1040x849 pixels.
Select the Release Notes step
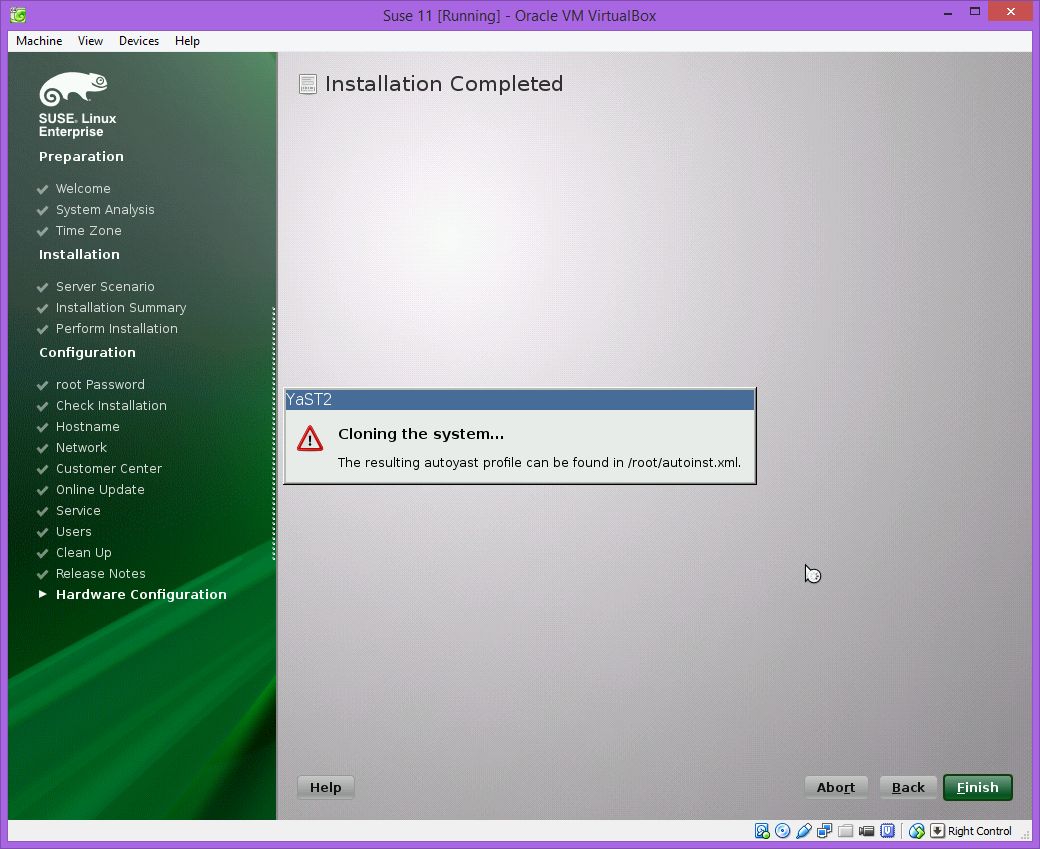100,574
